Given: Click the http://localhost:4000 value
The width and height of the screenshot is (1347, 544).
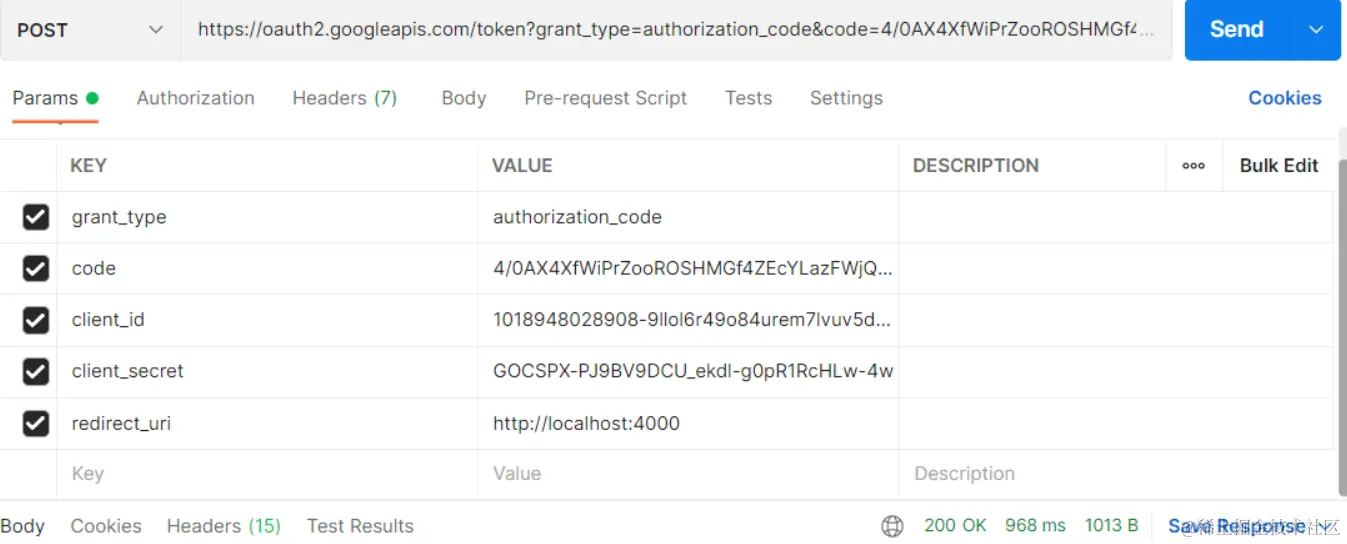Looking at the screenshot, I should click(689, 423).
